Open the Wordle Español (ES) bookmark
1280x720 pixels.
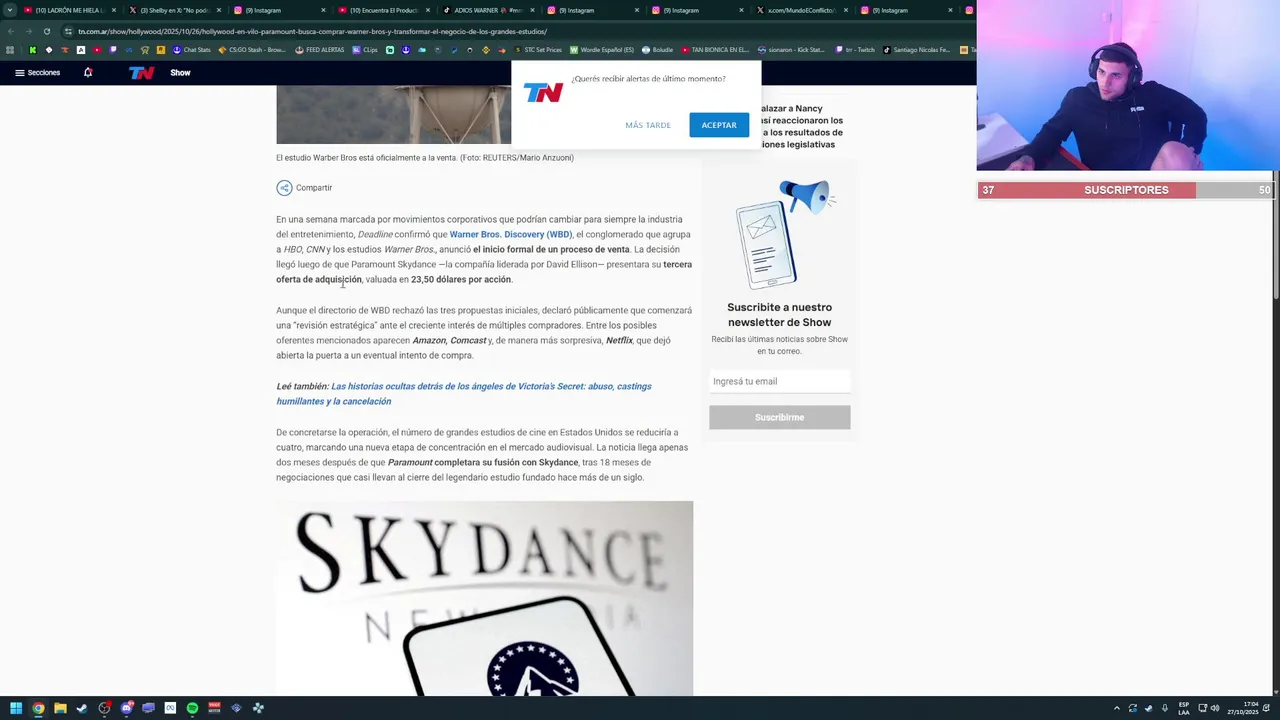tap(602, 50)
